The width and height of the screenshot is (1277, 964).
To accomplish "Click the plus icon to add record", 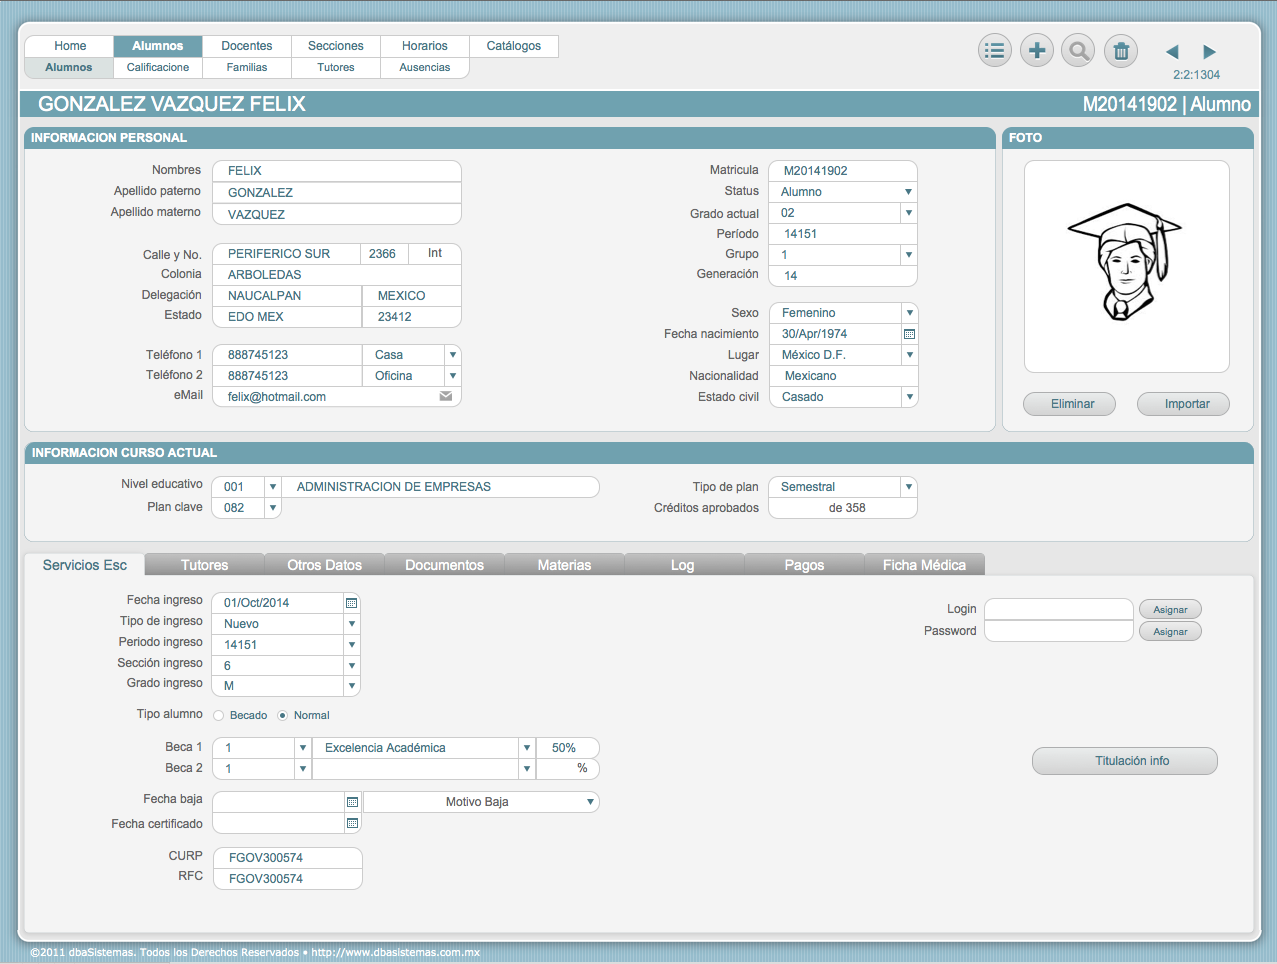I will coord(1037,51).
